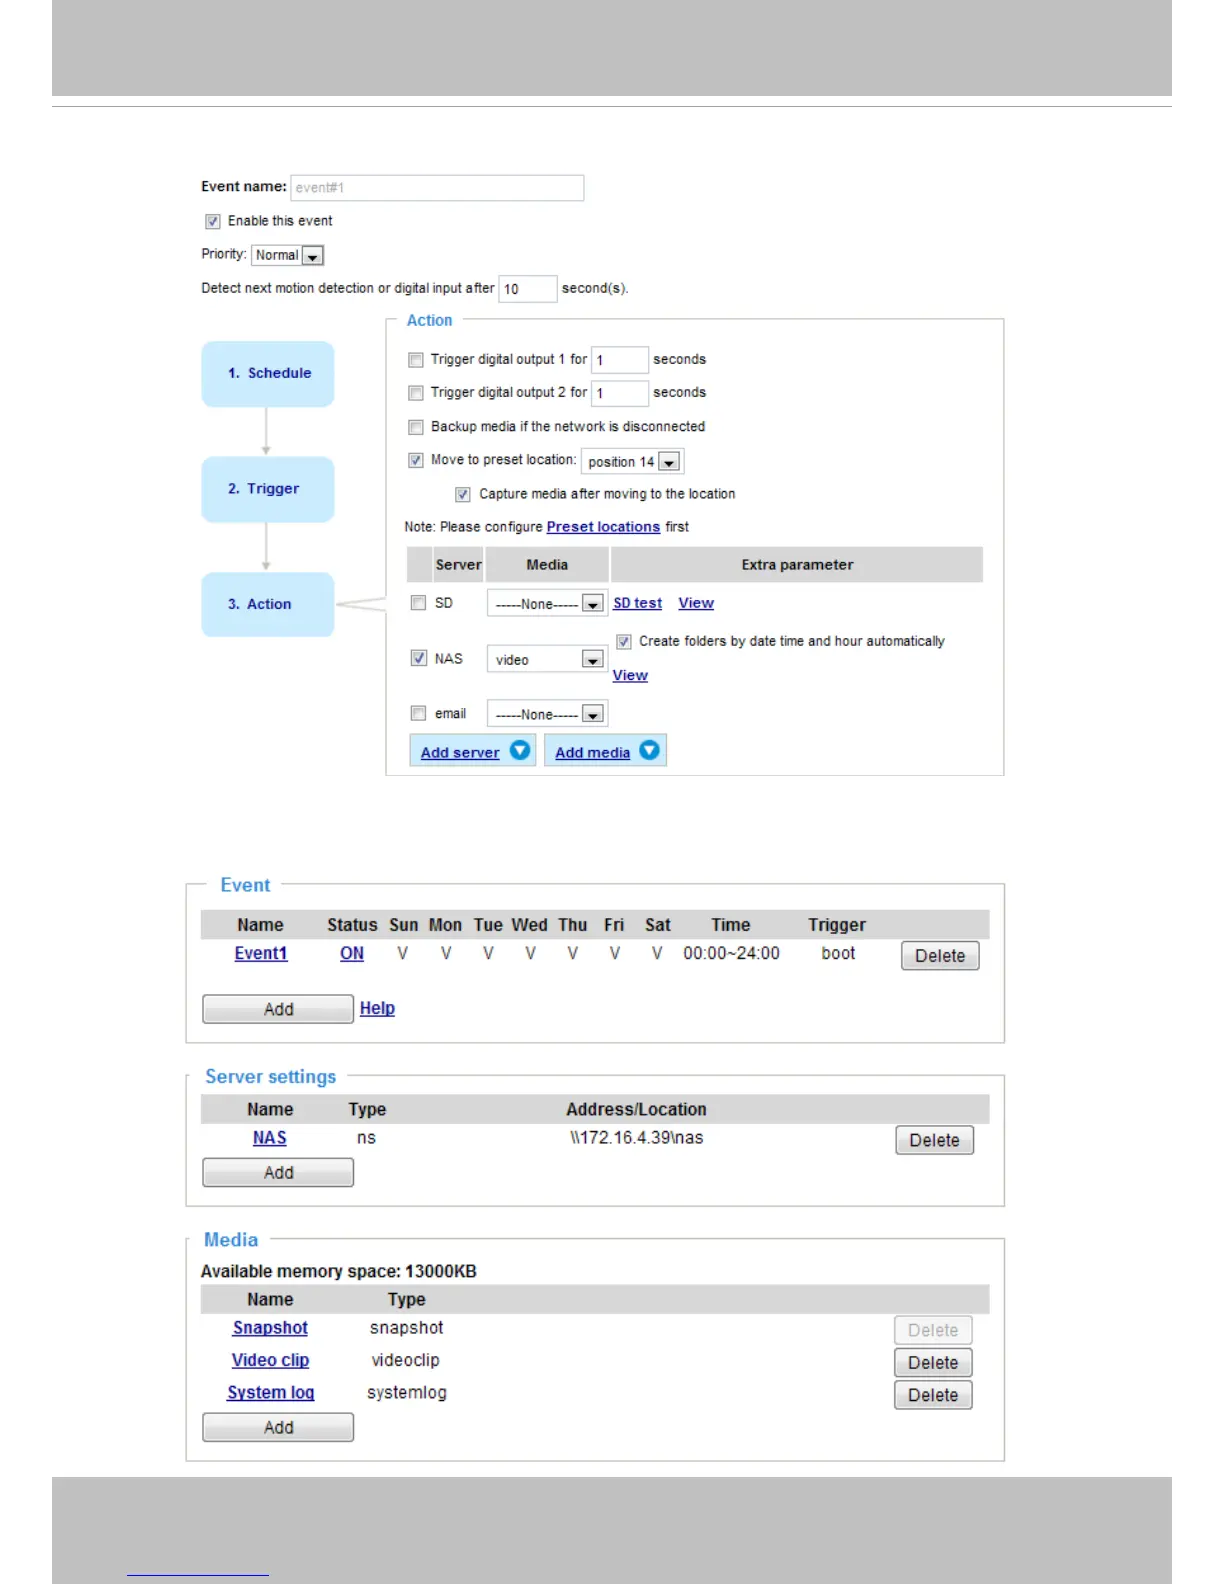This screenshot has height=1584, width=1224.
Task: Click the detection interval seconds field
Action: [528, 289]
